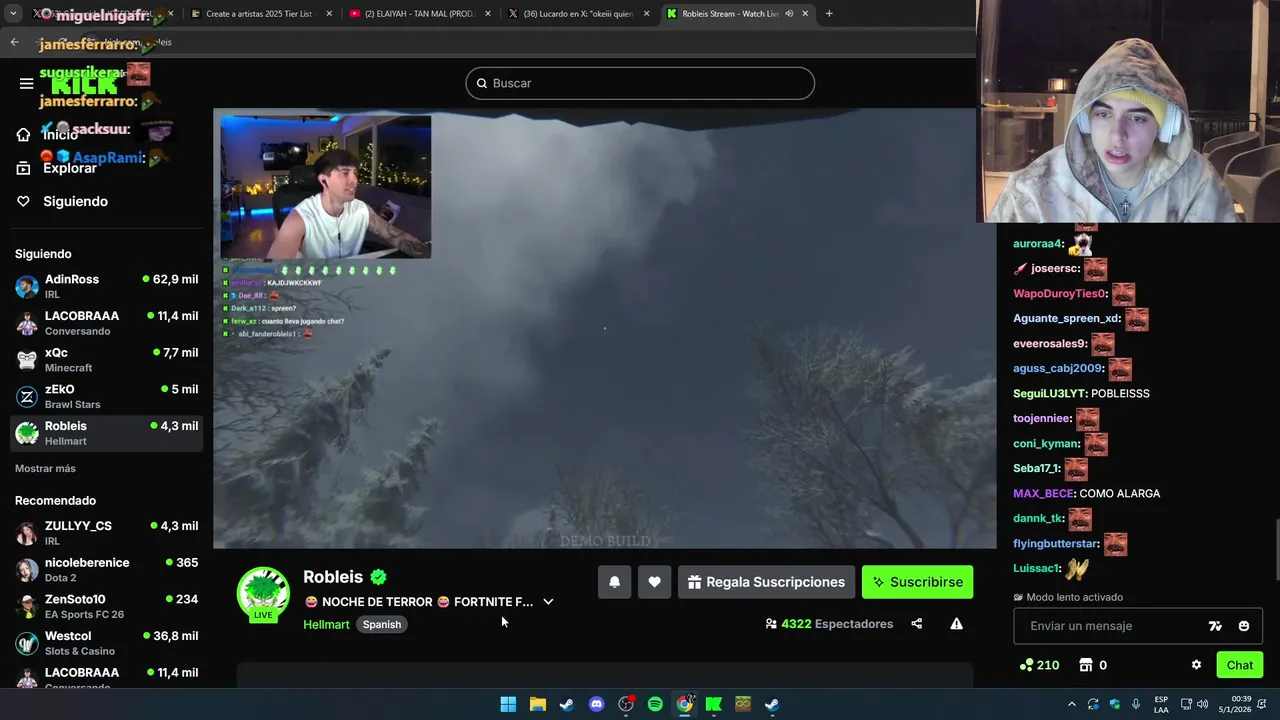Open xQc Minecraft channel

pyautogui.click(x=107, y=360)
